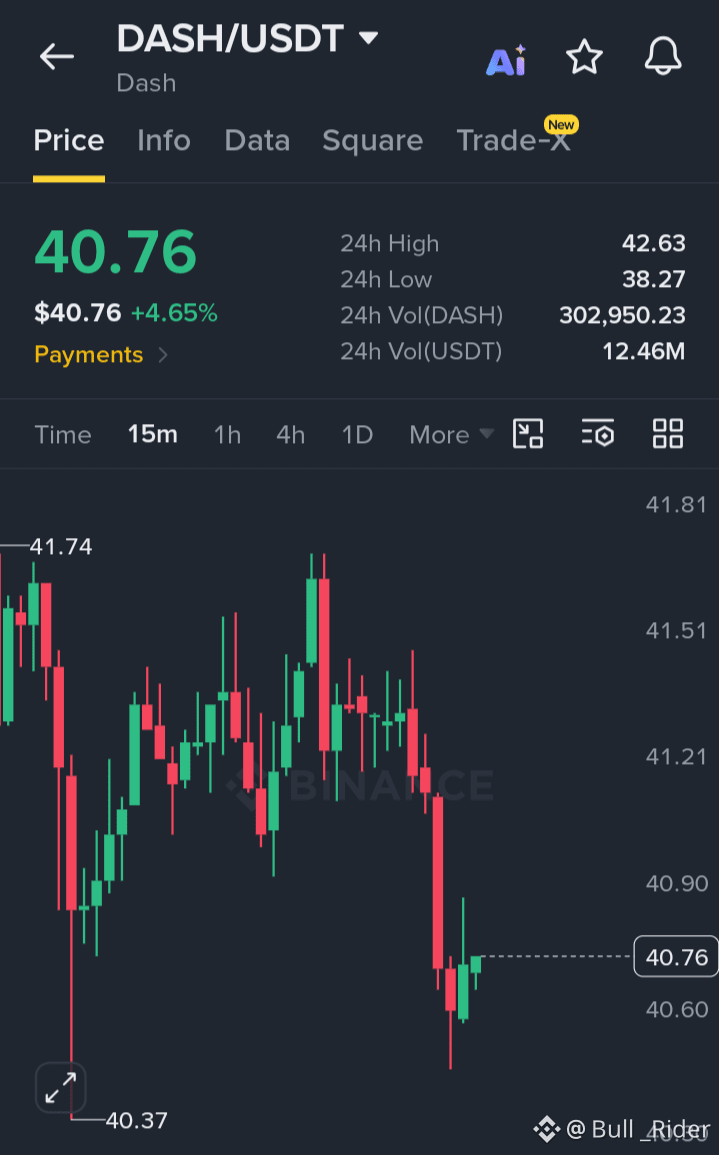Tap the large 40.76 price

point(116,252)
